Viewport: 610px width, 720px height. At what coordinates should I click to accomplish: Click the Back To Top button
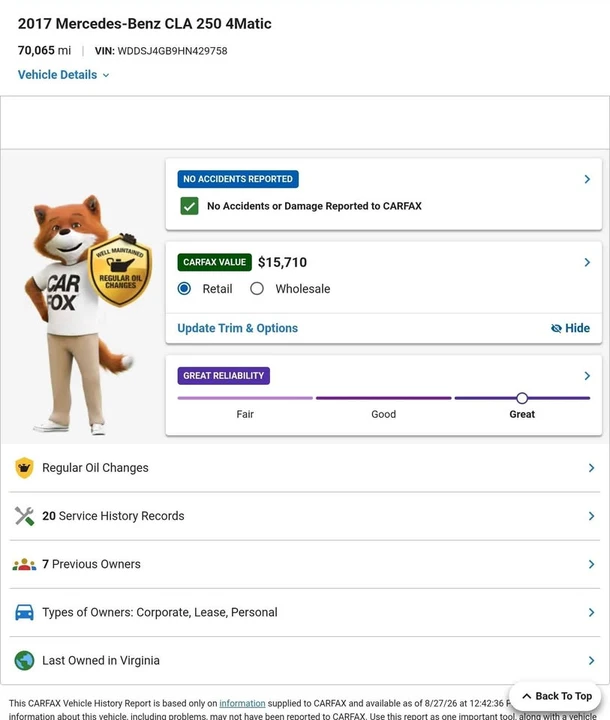coord(557,696)
